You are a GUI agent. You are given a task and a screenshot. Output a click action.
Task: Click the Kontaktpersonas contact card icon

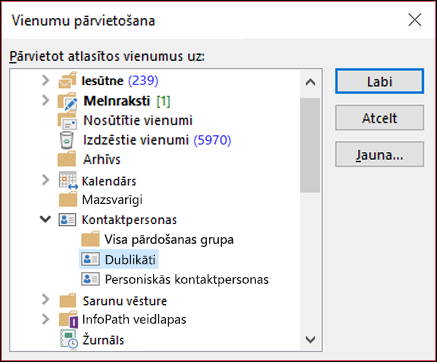pos(68,220)
